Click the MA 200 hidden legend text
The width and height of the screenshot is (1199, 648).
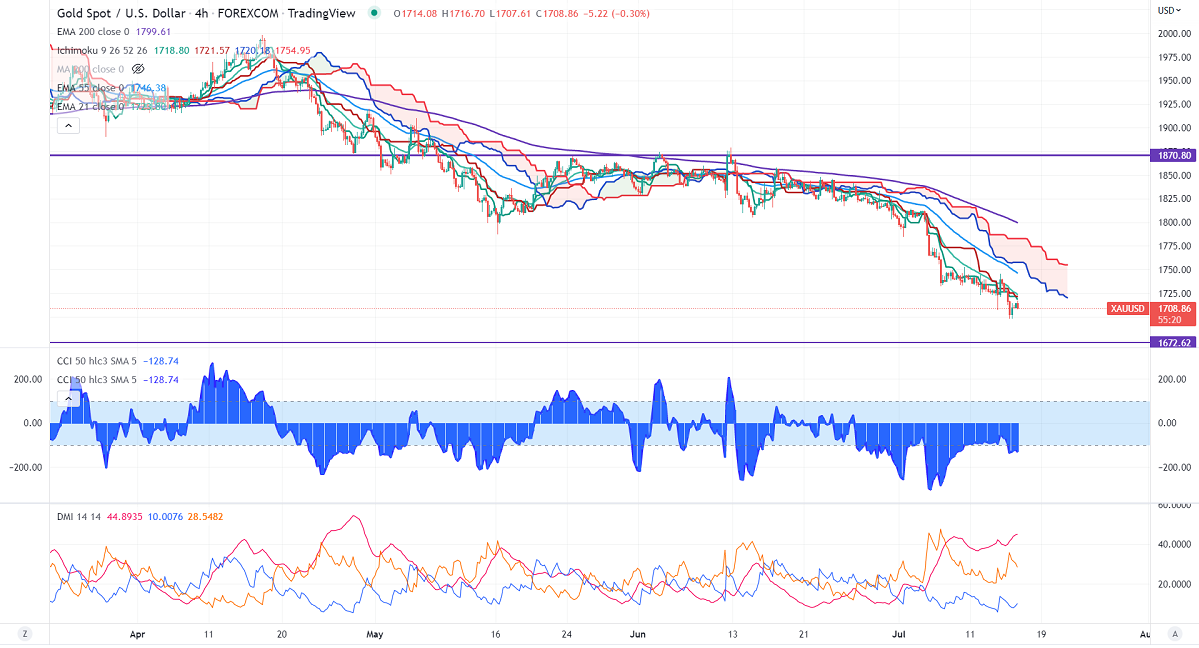click(88, 69)
